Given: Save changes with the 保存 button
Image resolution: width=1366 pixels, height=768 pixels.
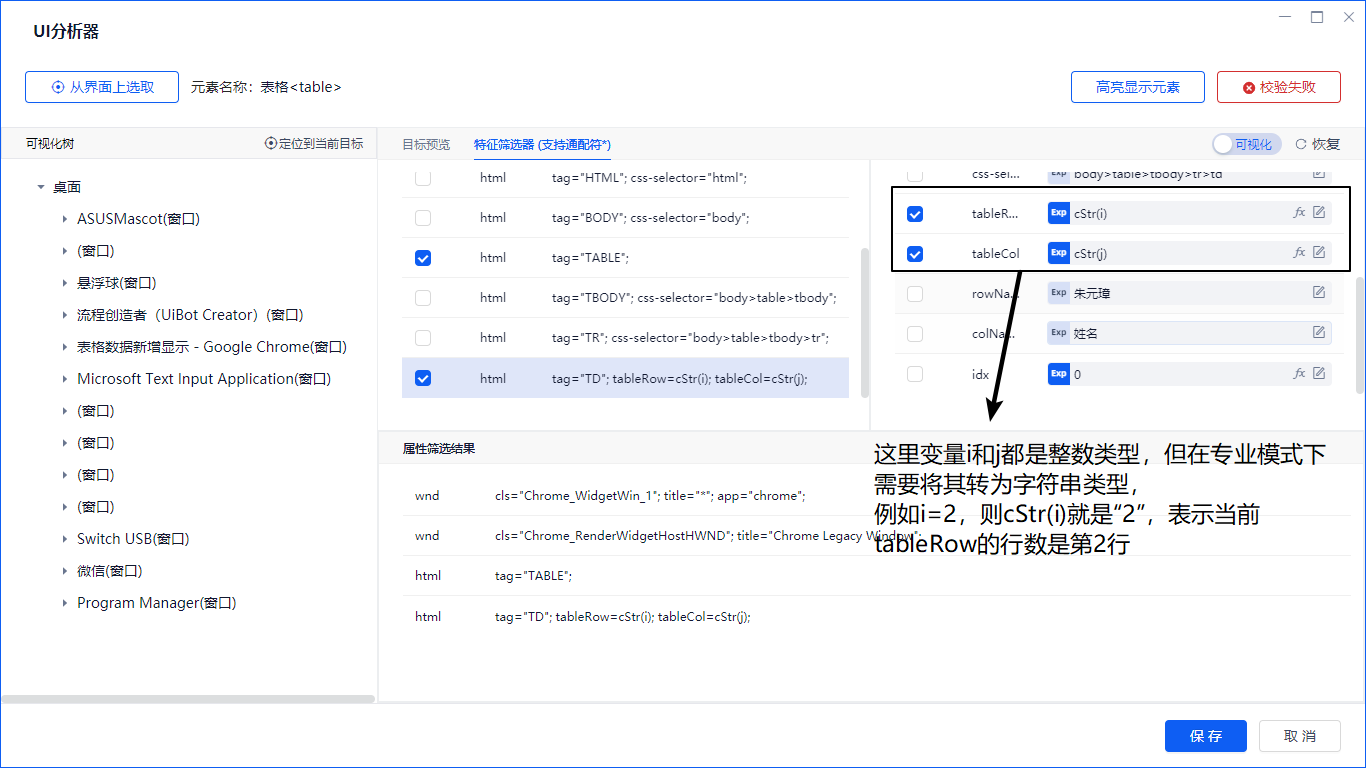Looking at the screenshot, I should (1206, 736).
